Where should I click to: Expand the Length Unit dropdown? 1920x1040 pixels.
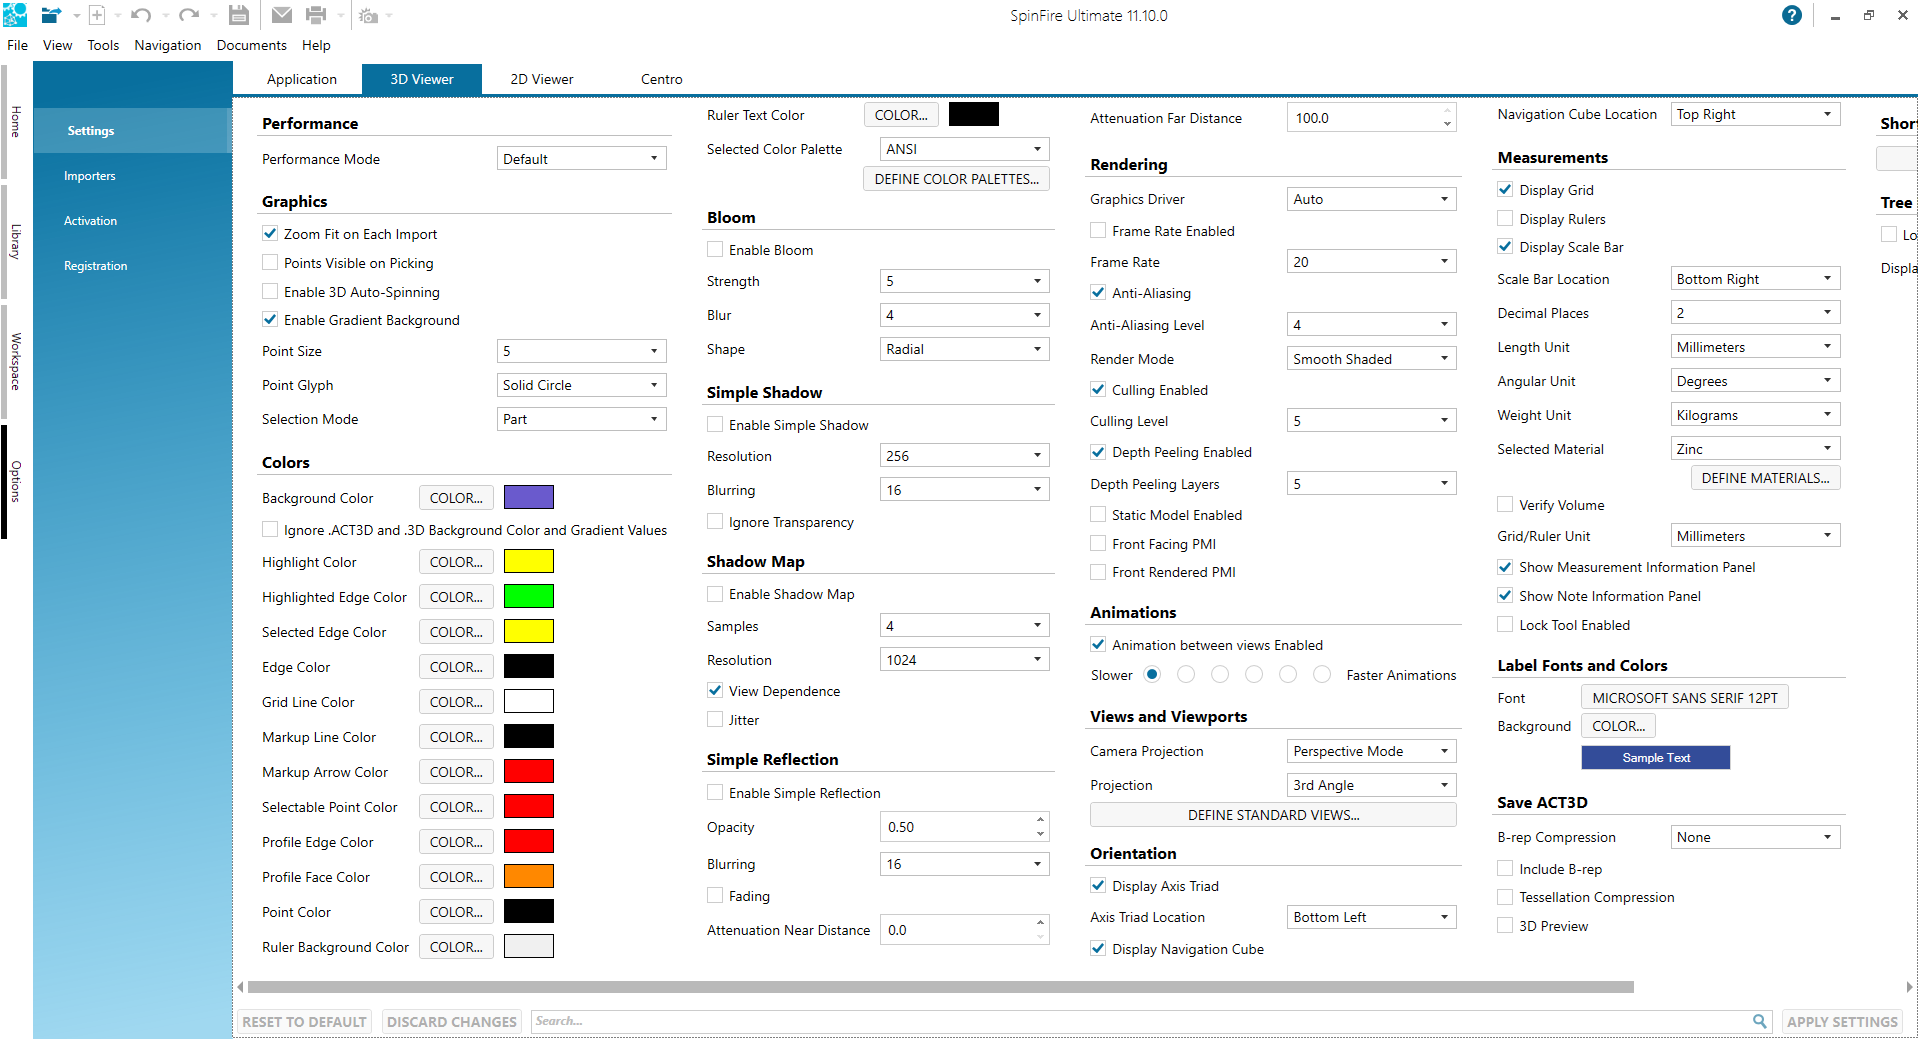coord(1754,347)
